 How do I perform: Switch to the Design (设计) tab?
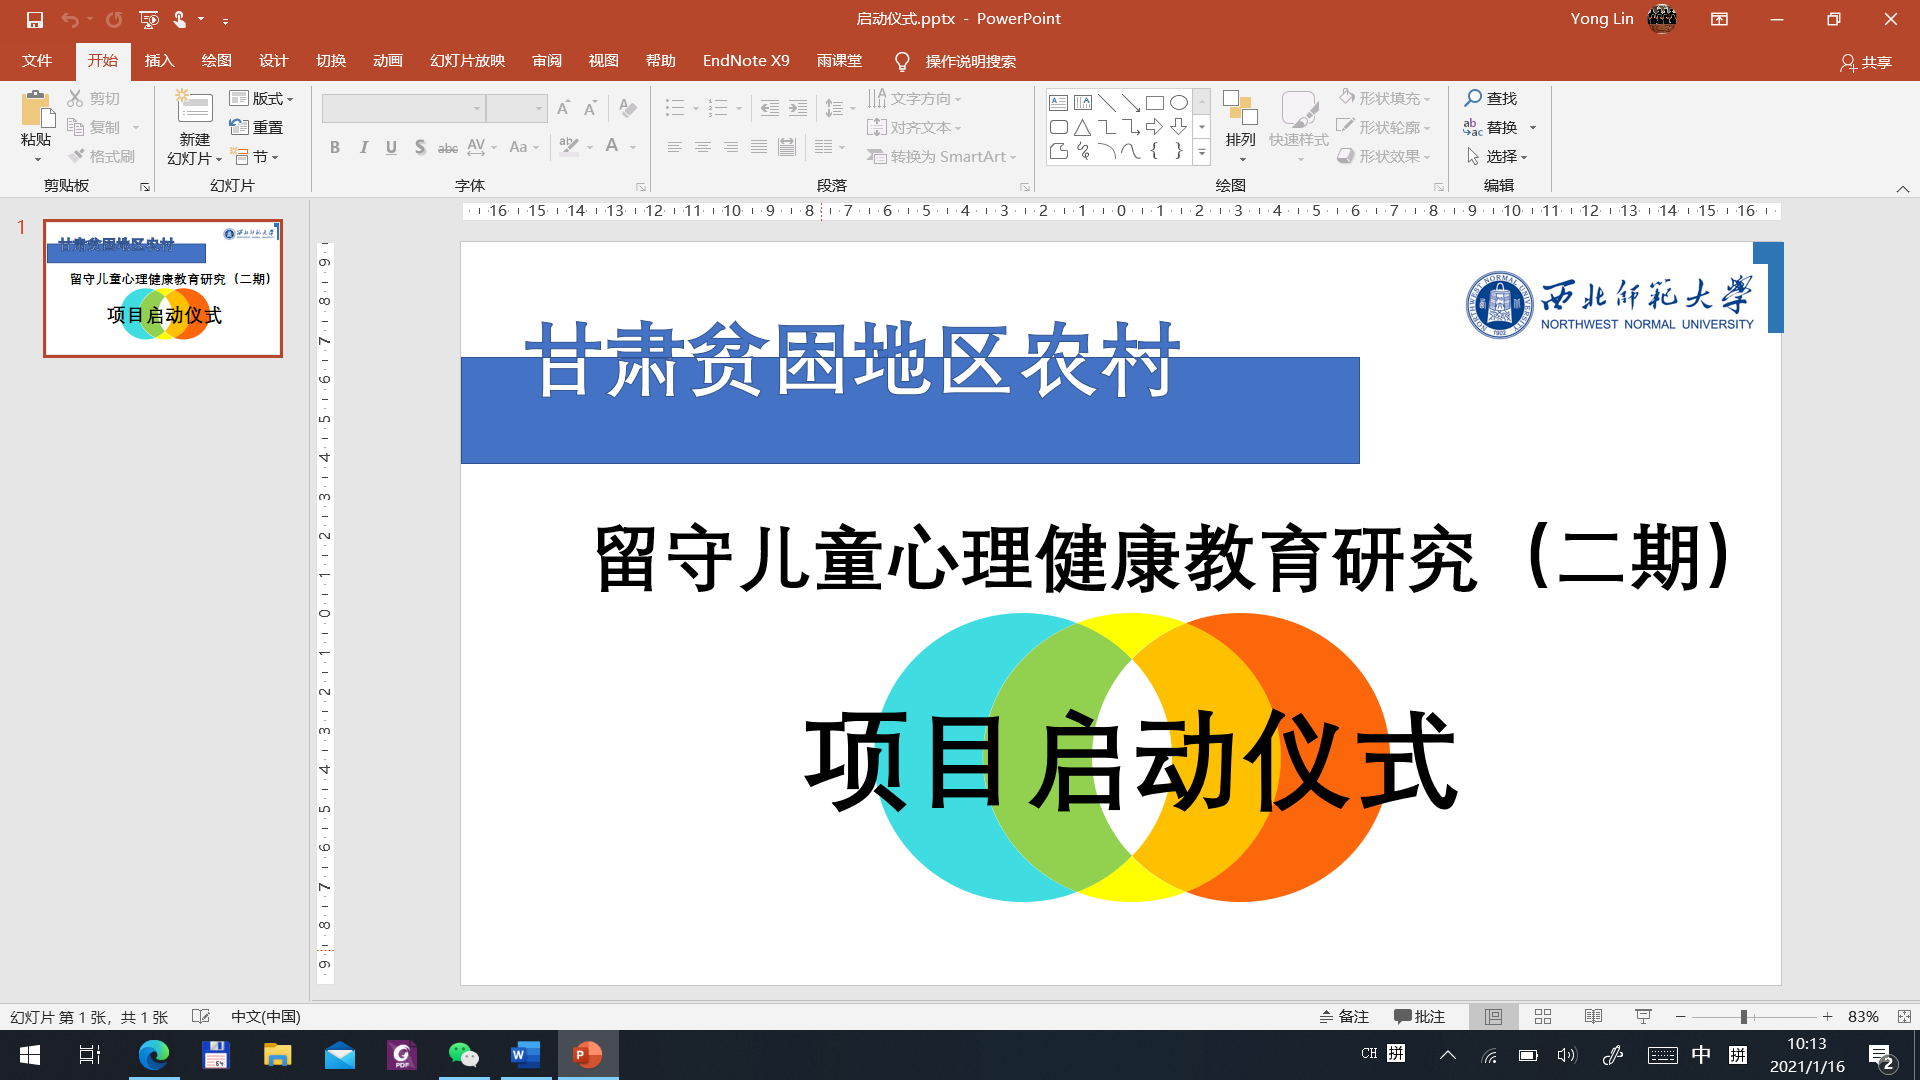click(273, 61)
